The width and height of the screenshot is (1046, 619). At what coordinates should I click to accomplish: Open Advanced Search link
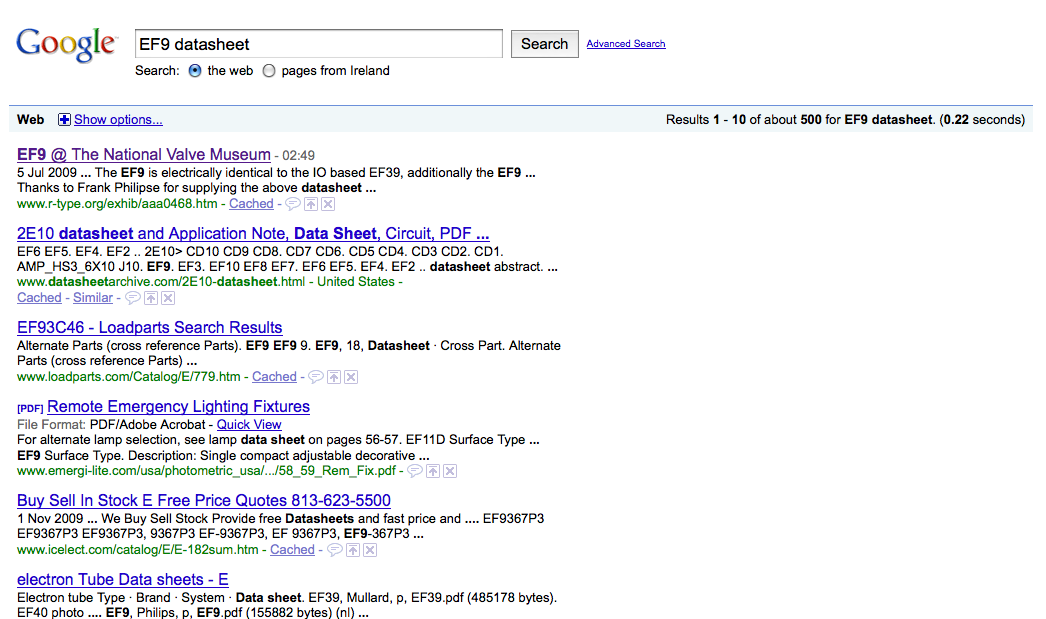(x=626, y=44)
